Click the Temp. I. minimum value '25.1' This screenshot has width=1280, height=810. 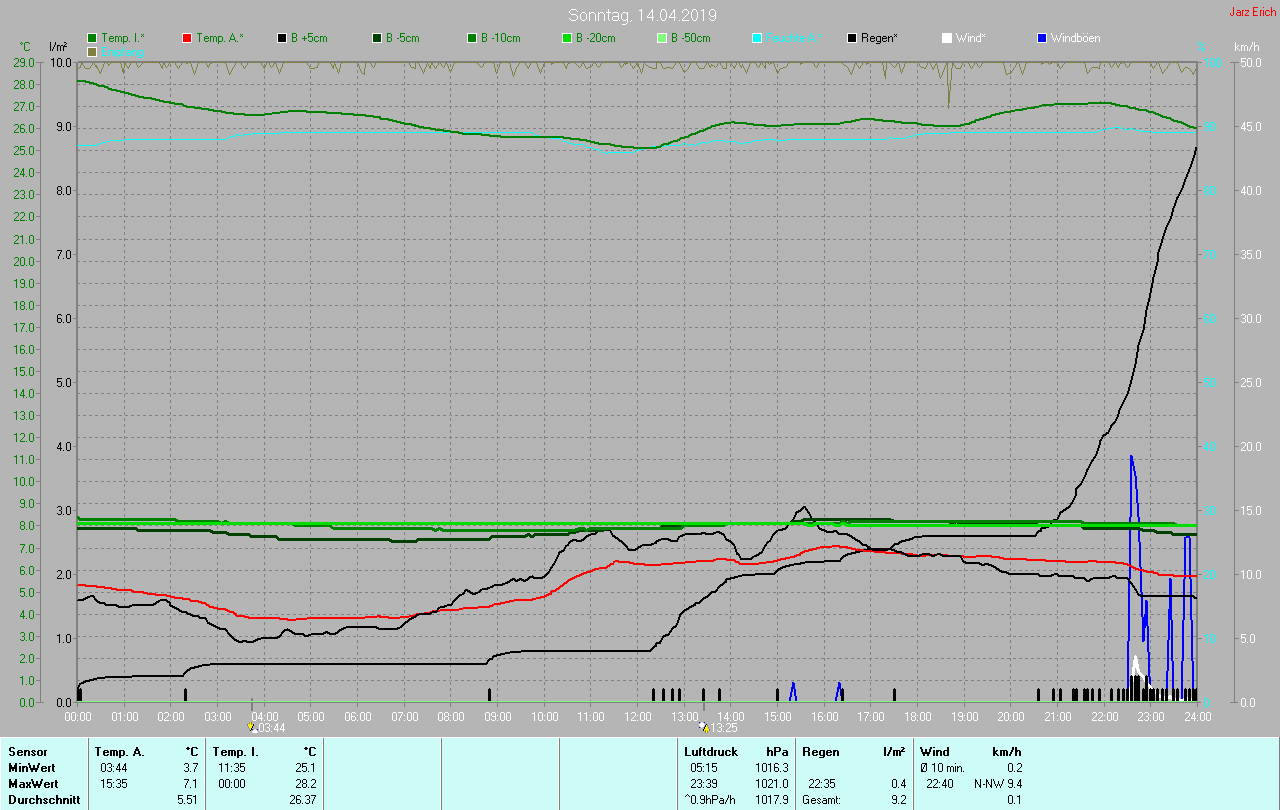point(304,767)
